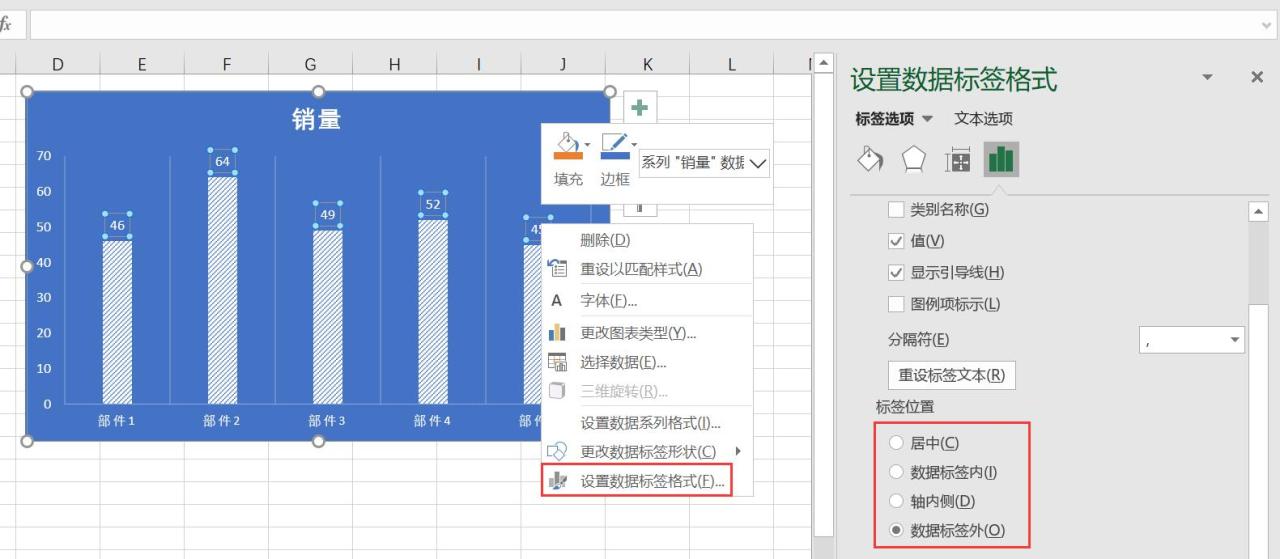Click the hatched bar for 部件2

click(223, 290)
